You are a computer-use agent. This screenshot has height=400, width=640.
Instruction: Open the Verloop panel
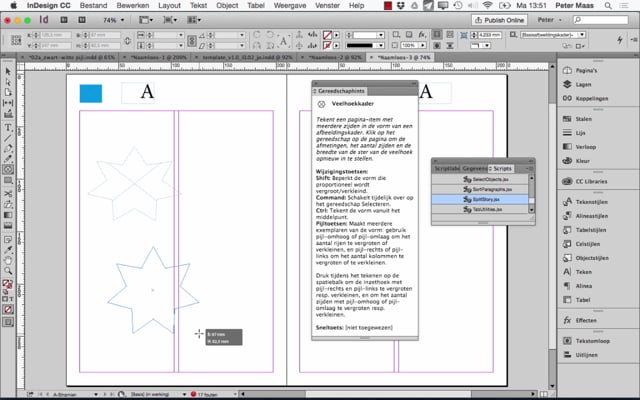[580, 147]
